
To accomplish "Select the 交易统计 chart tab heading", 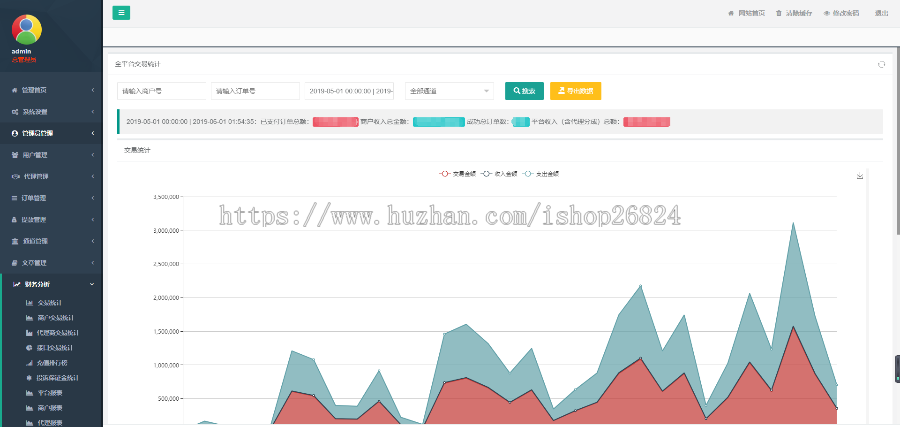I will tap(138, 150).
